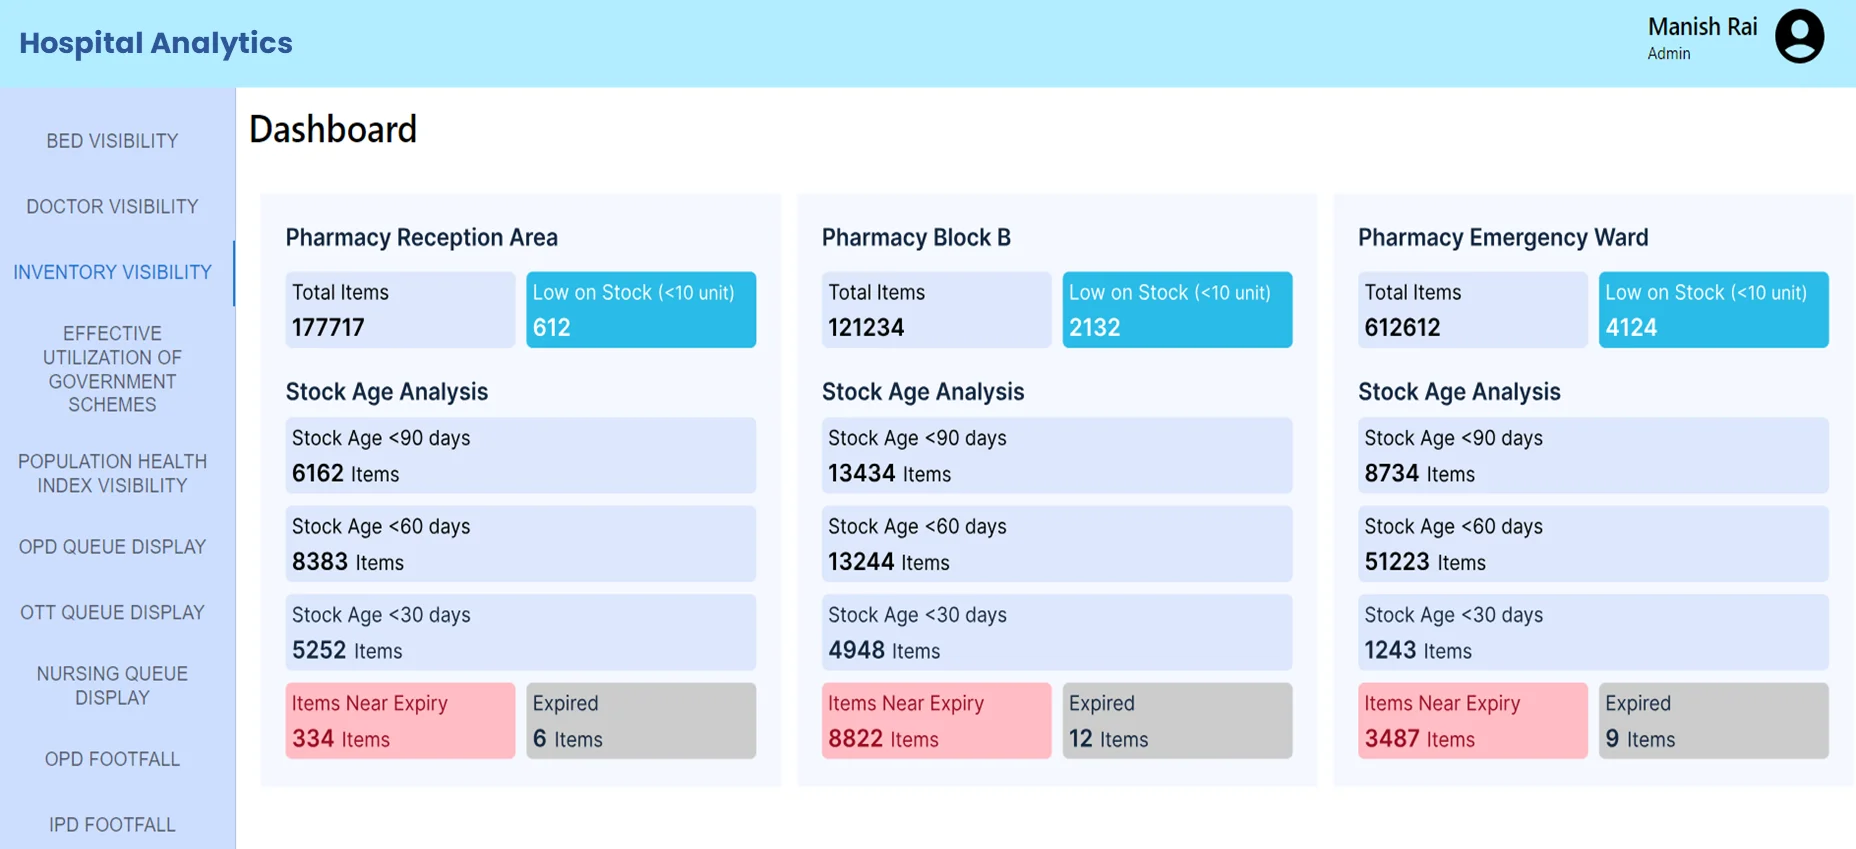Open Emergency Ward Low on Stock 4124
Image resolution: width=1856 pixels, height=849 pixels.
tap(1713, 310)
